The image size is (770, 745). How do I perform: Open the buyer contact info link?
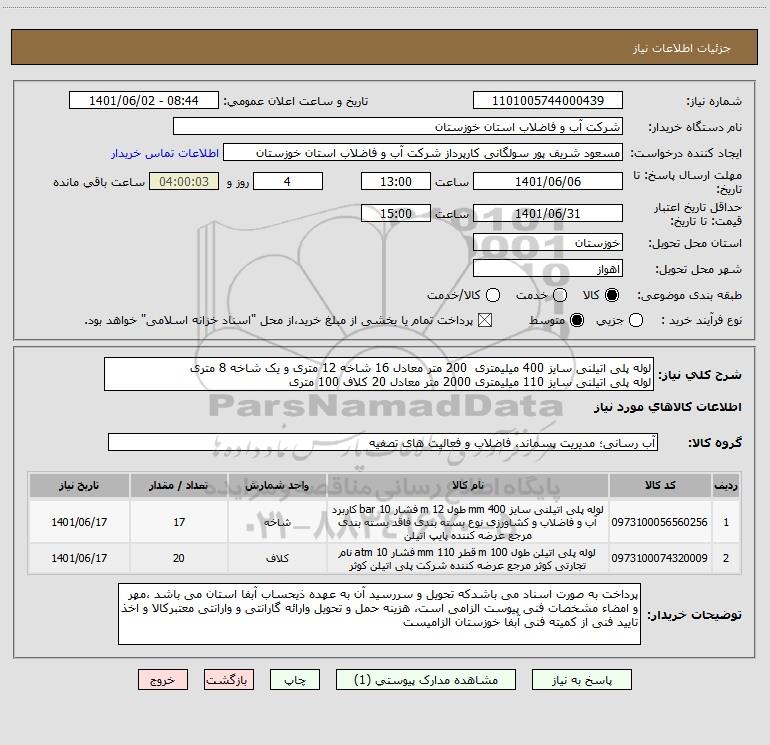165,153
